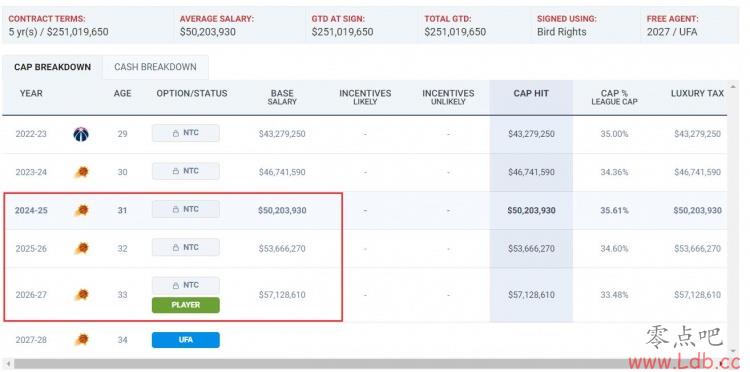Click the blue UFA status button
The width and height of the screenshot is (750, 372).
click(186, 340)
